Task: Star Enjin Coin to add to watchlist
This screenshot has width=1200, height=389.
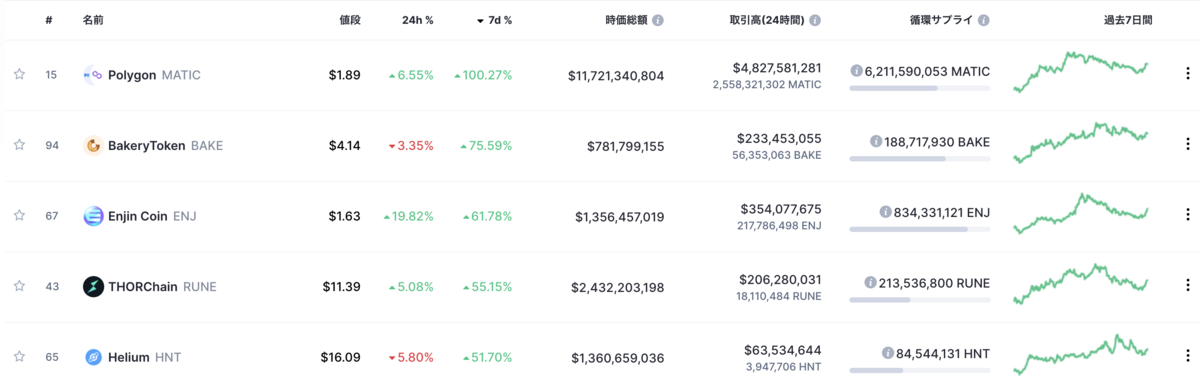Action: tap(19, 216)
